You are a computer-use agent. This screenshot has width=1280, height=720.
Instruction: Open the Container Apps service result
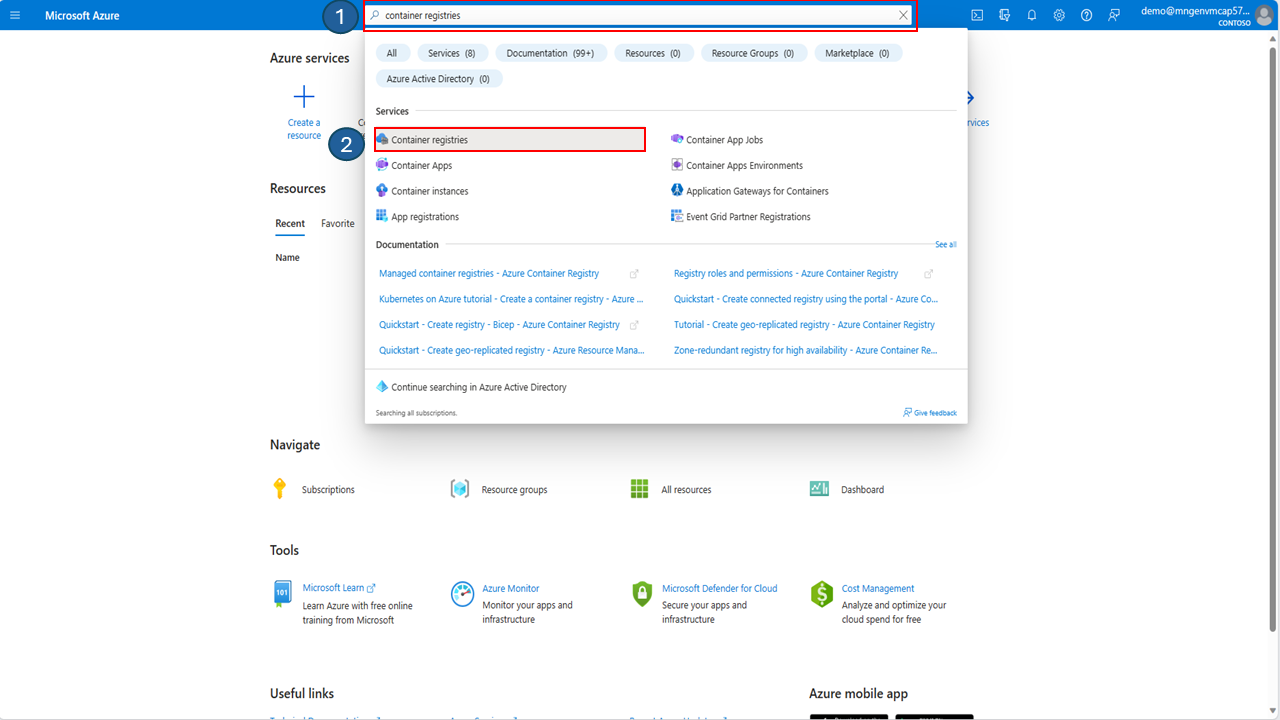[421, 166]
